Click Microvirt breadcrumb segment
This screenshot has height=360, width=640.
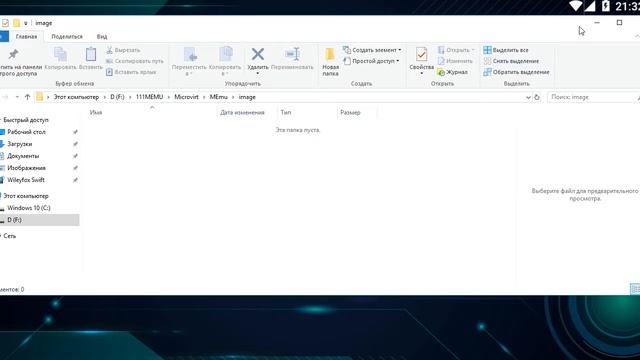(x=187, y=97)
